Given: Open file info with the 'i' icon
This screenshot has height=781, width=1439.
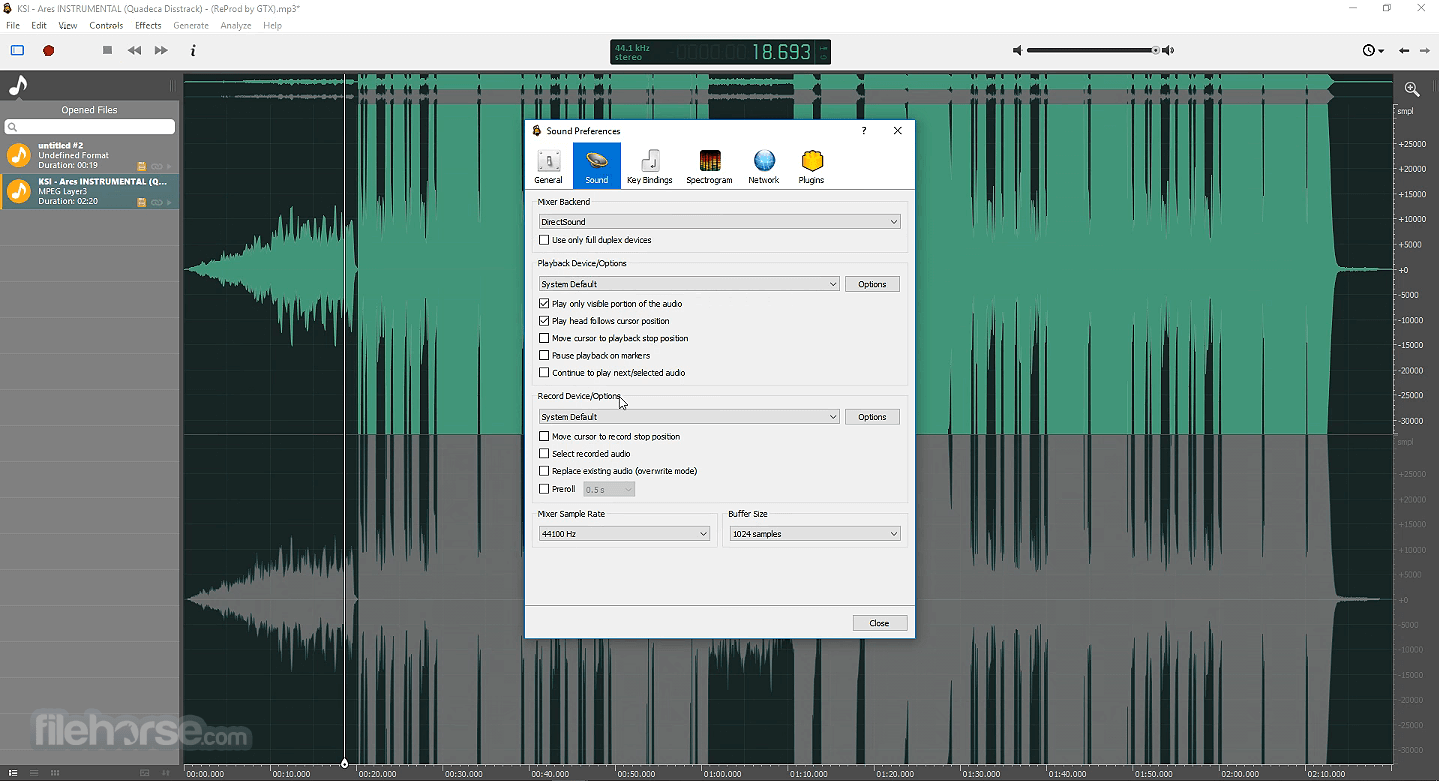Looking at the screenshot, I should [193, 50].
